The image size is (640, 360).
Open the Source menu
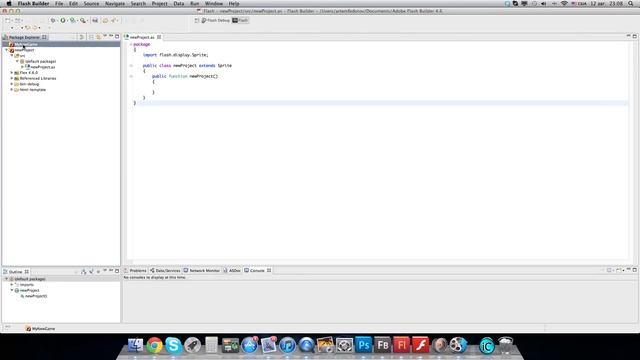pos(91,3)
